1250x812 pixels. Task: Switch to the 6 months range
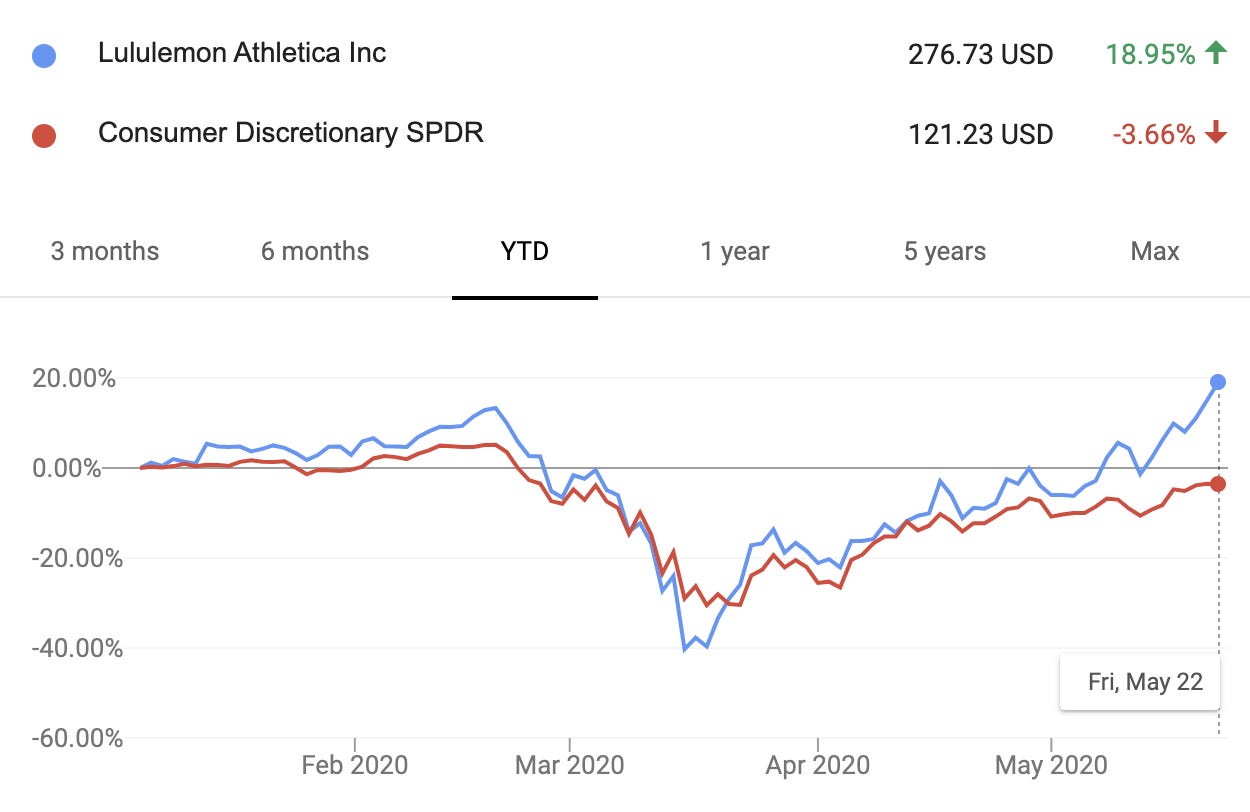[315, 251]
